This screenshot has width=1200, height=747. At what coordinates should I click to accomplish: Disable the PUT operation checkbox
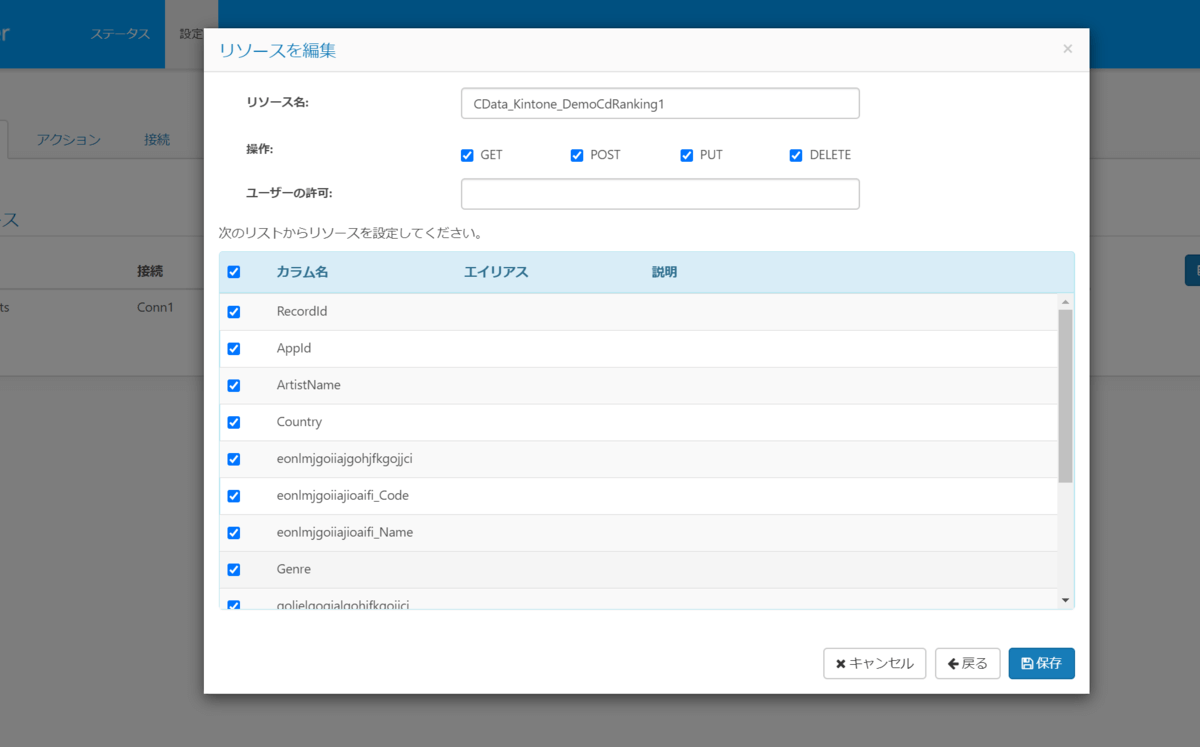coord(687,156)
